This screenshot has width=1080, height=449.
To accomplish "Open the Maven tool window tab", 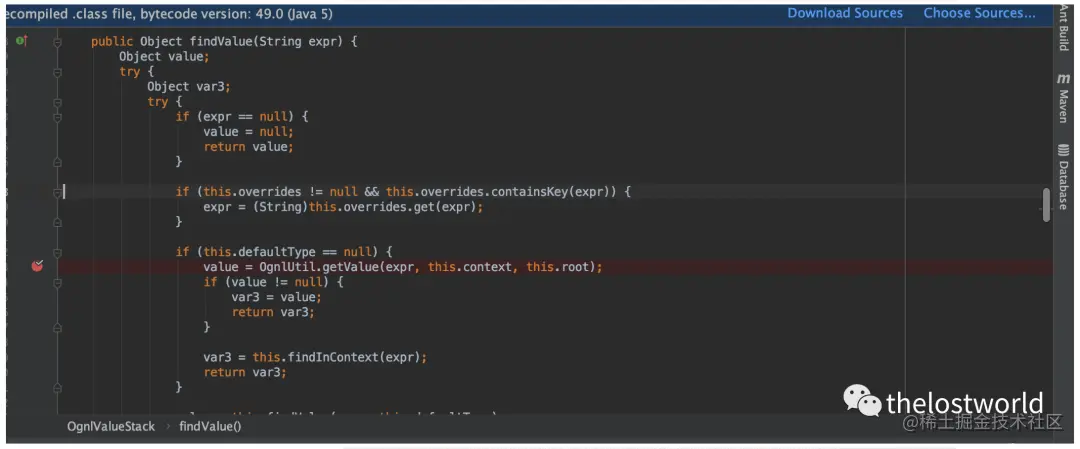I will [x=1063, y=98].
